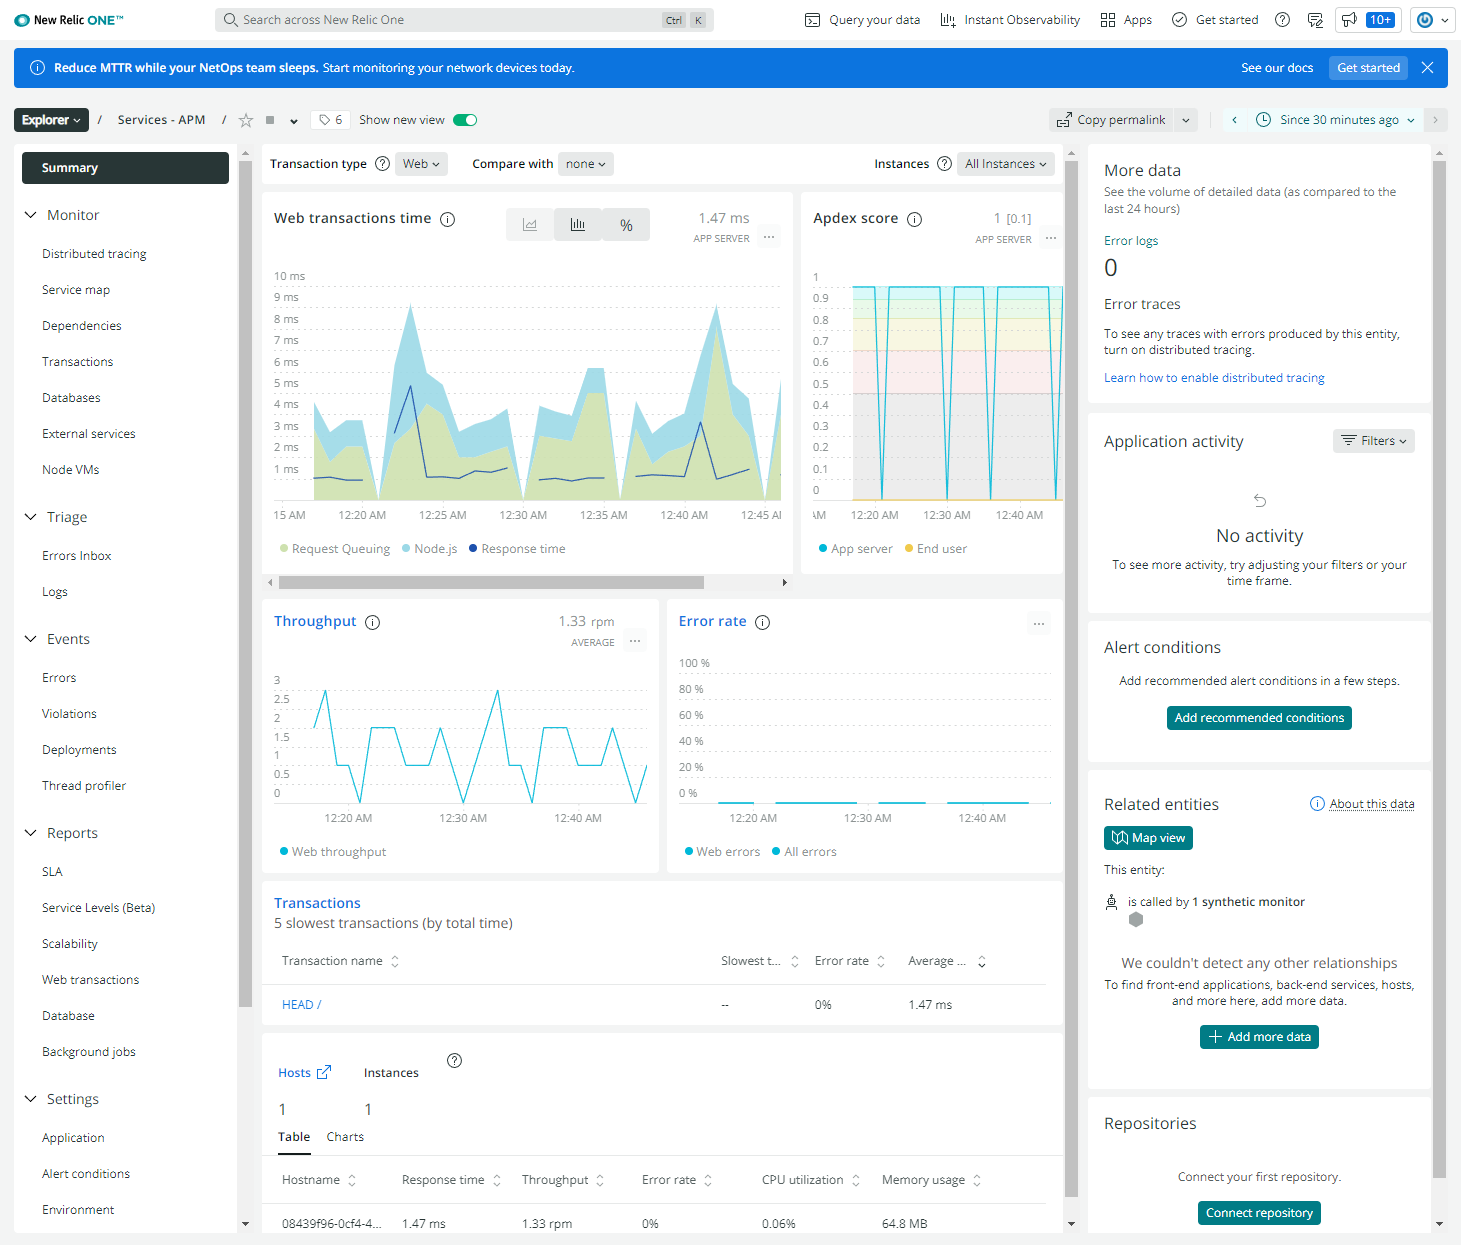Screen dimensions: 1461x1245
Task: Open the Application activity Filters dropdown
Action: click(x=1374, y=441)
